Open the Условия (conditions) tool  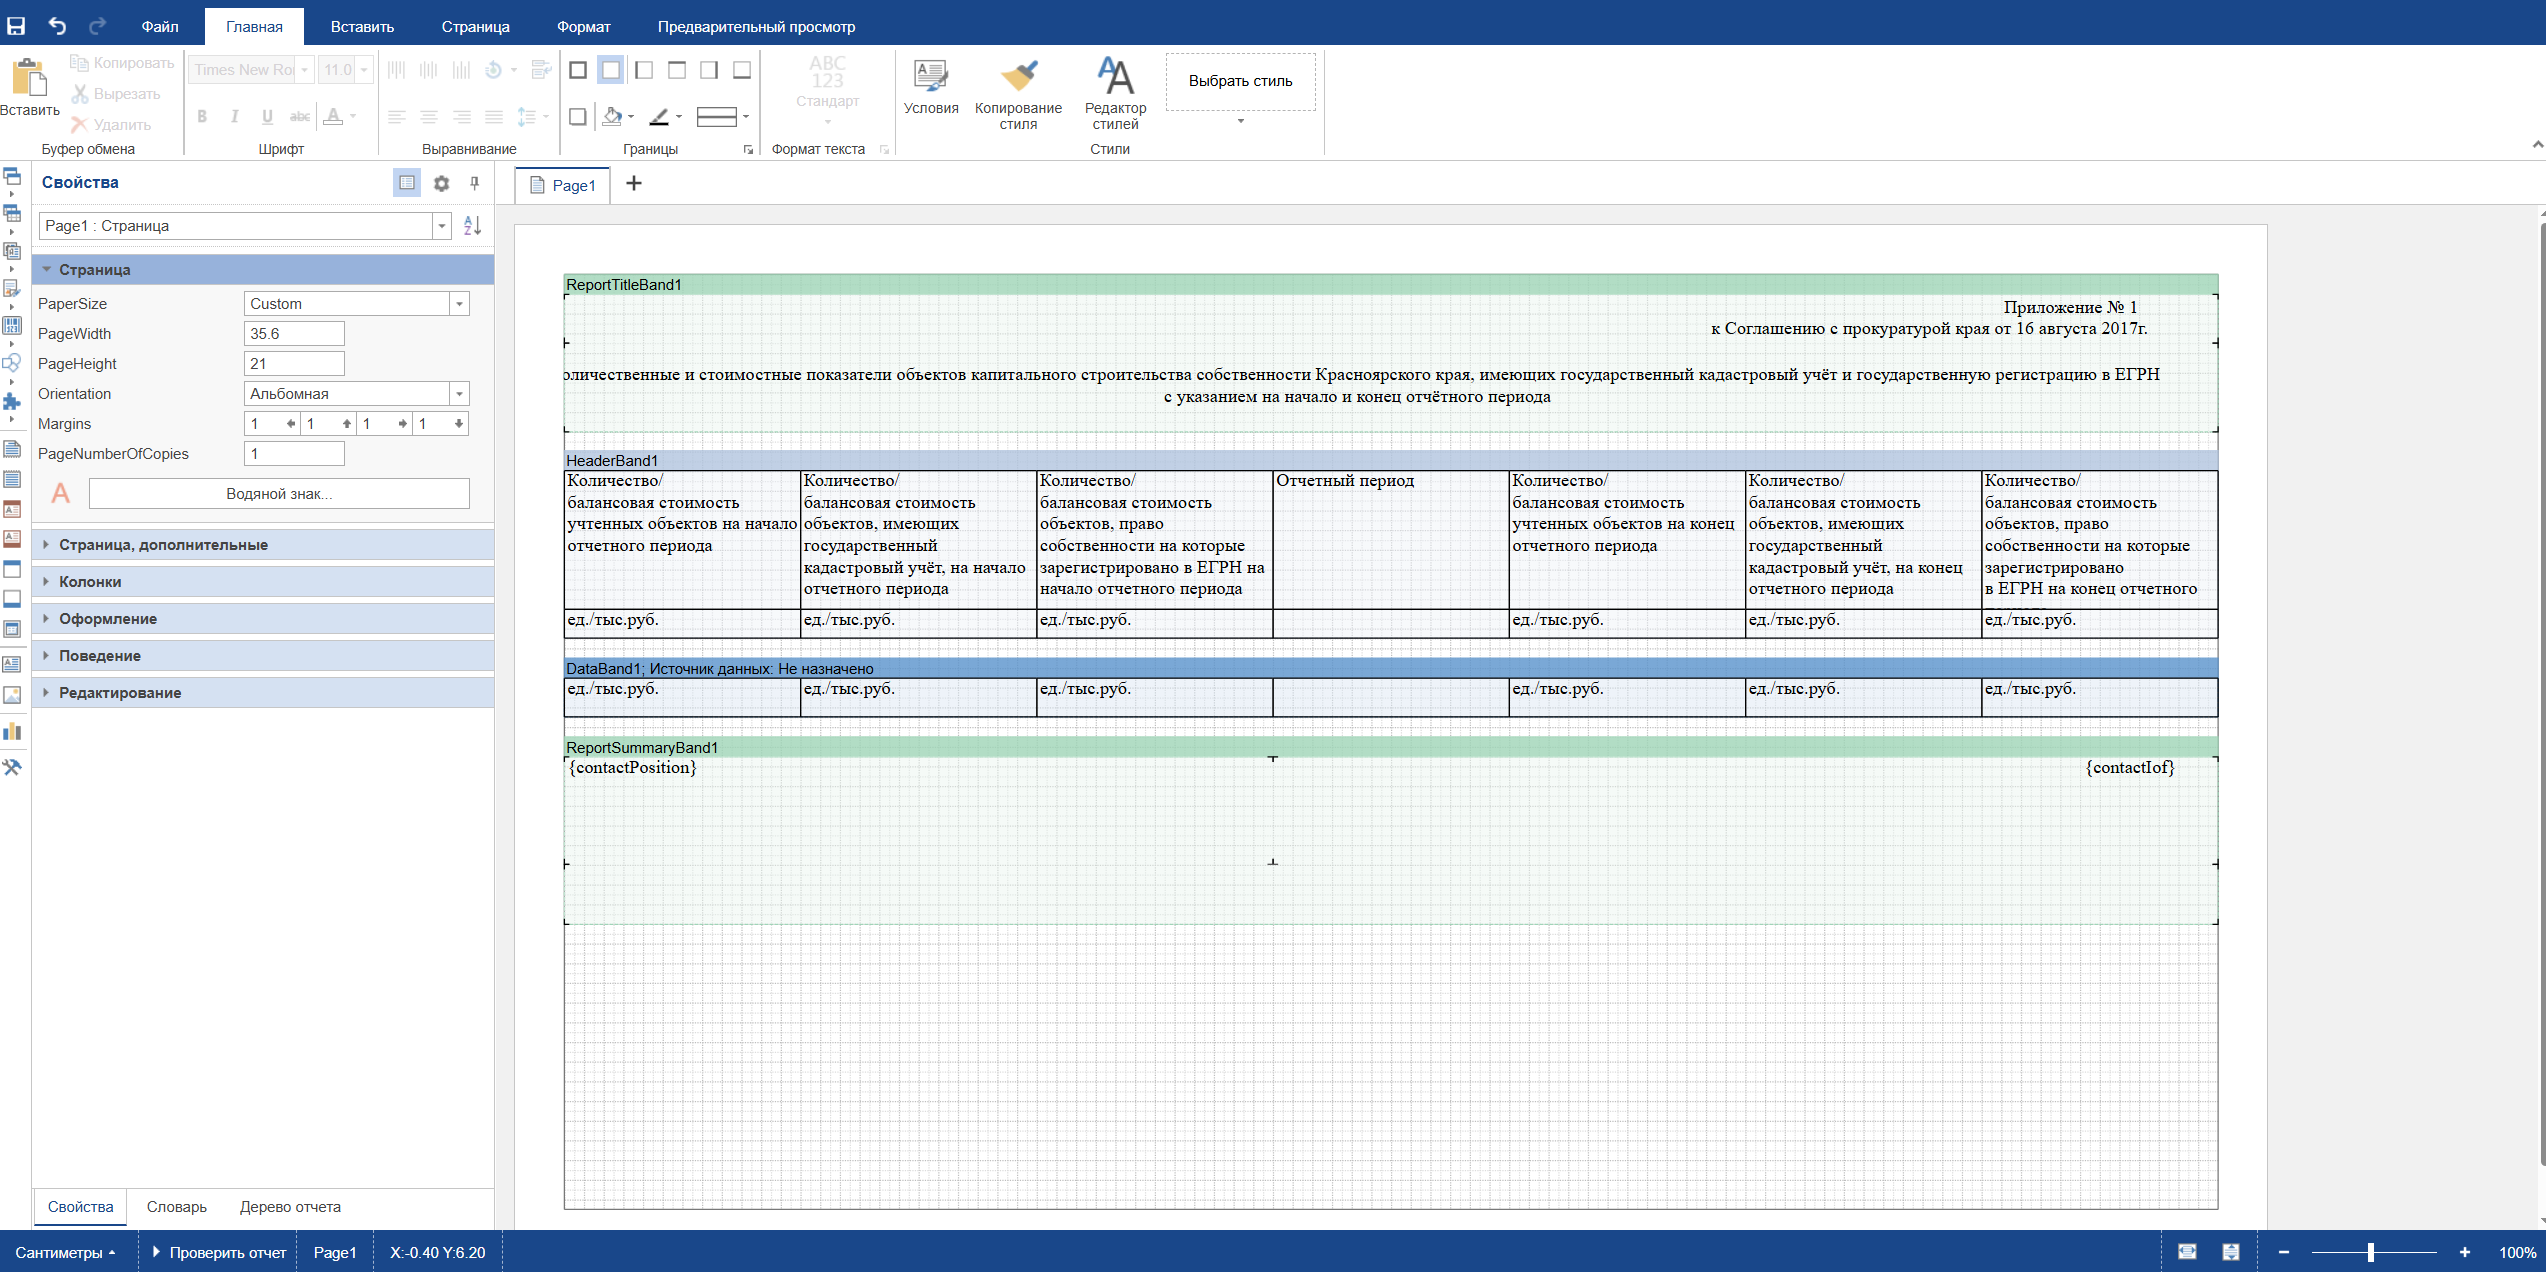[931, 87]
